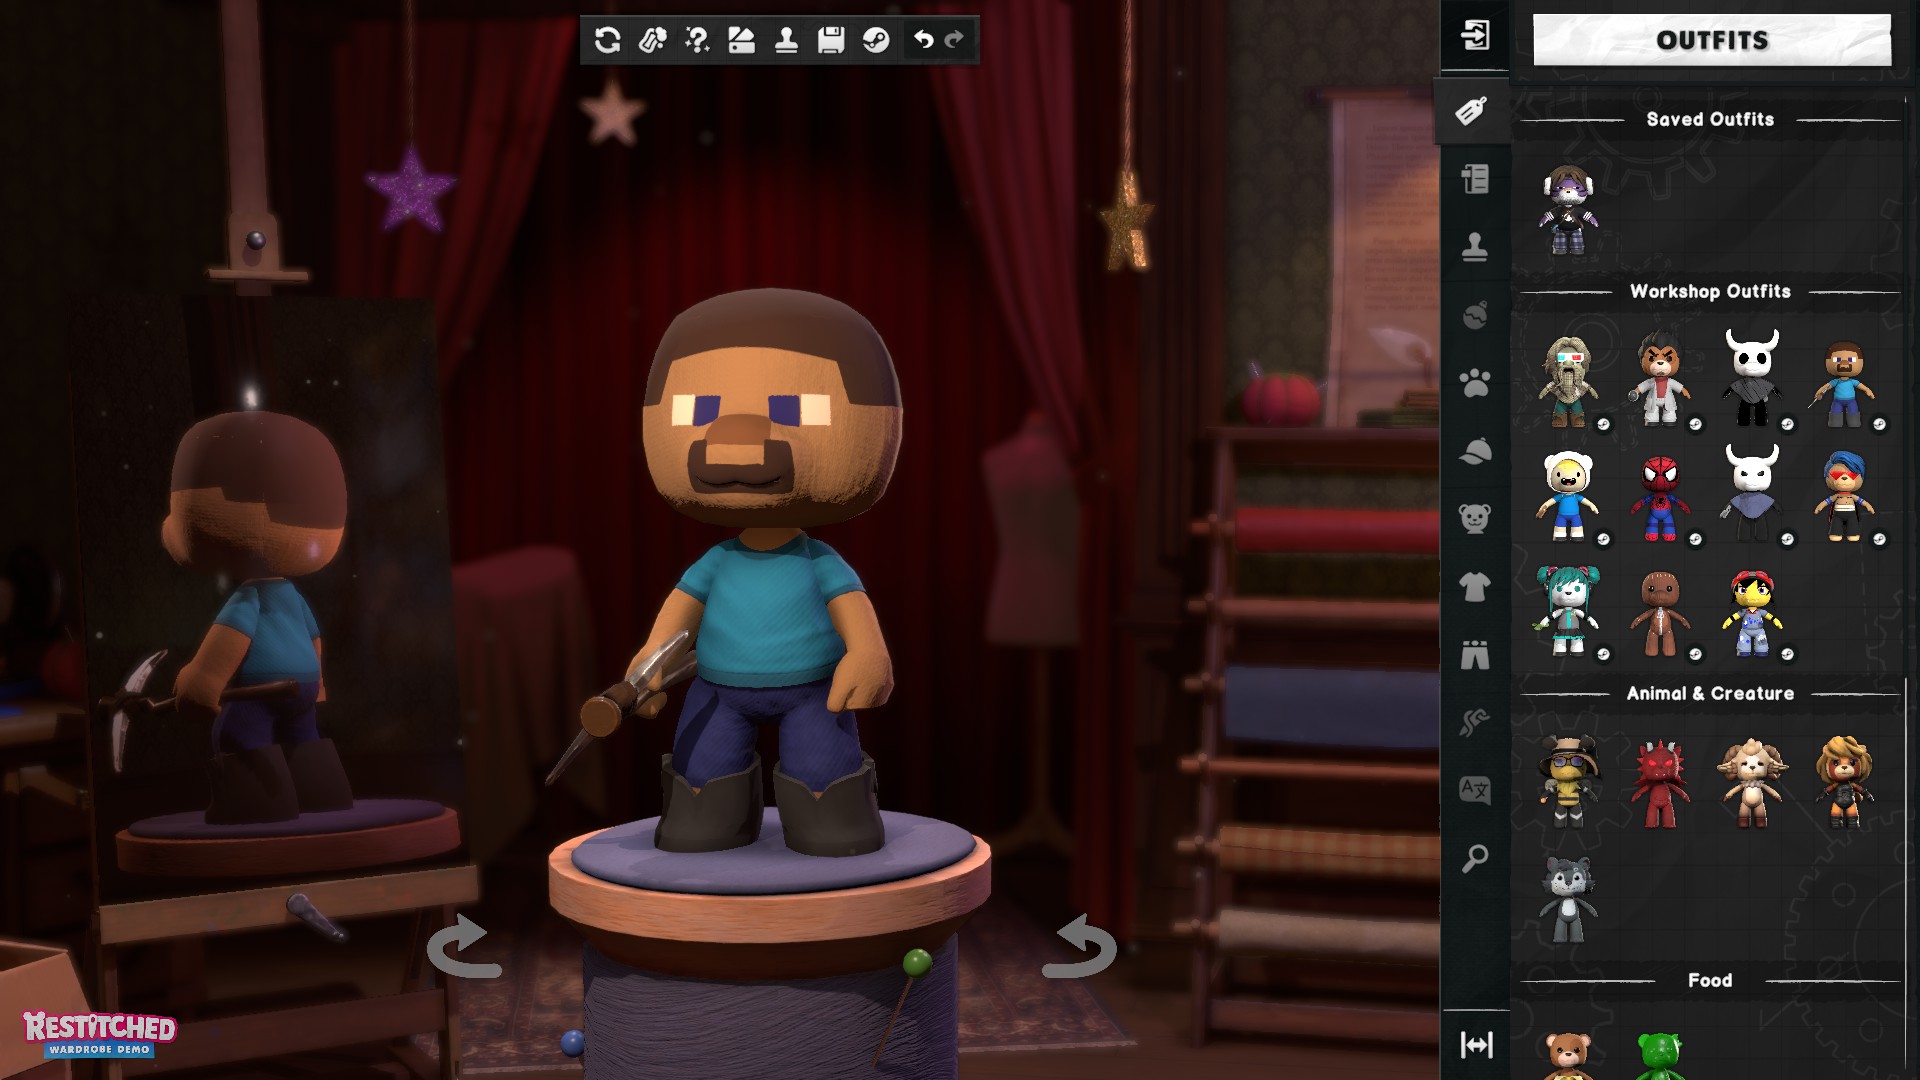
Task: Open the shirts category in sidebar
Action: 1475,587
